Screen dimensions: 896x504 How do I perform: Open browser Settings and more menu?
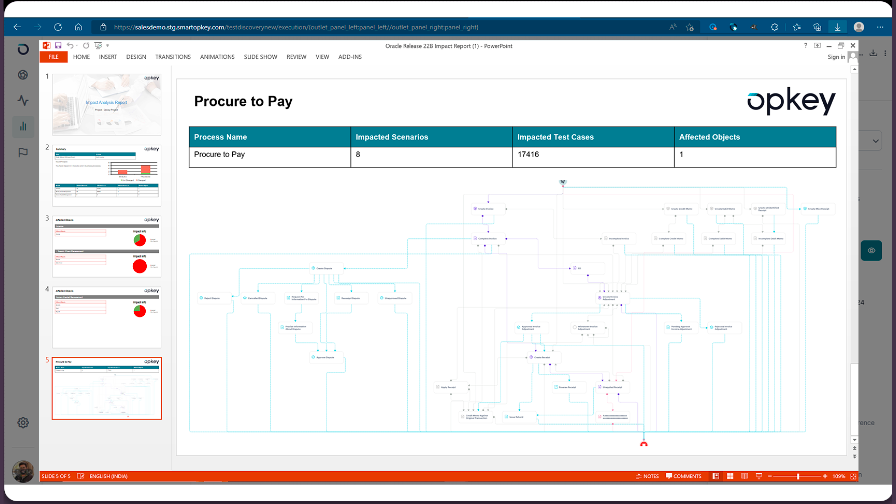(880, 27)
